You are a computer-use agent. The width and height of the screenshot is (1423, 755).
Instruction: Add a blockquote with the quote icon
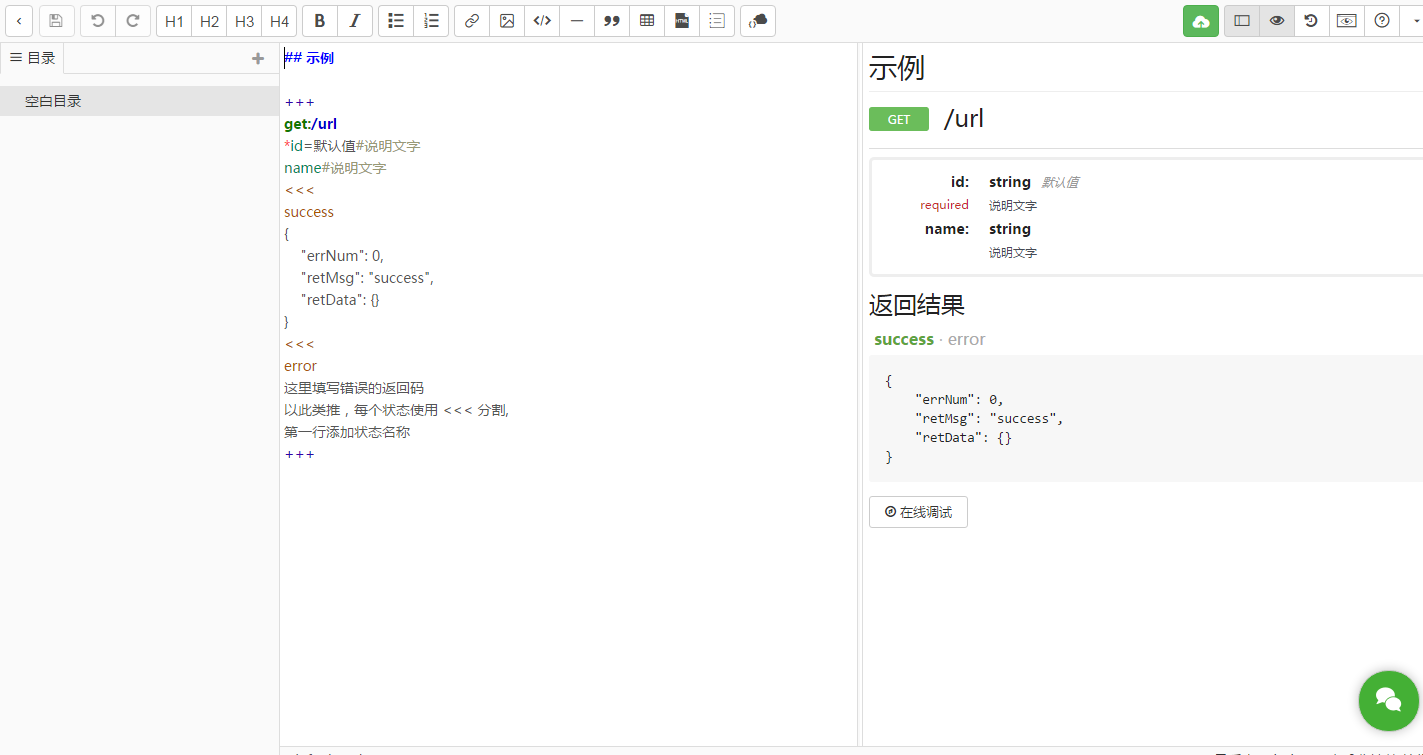click(612, 21)
